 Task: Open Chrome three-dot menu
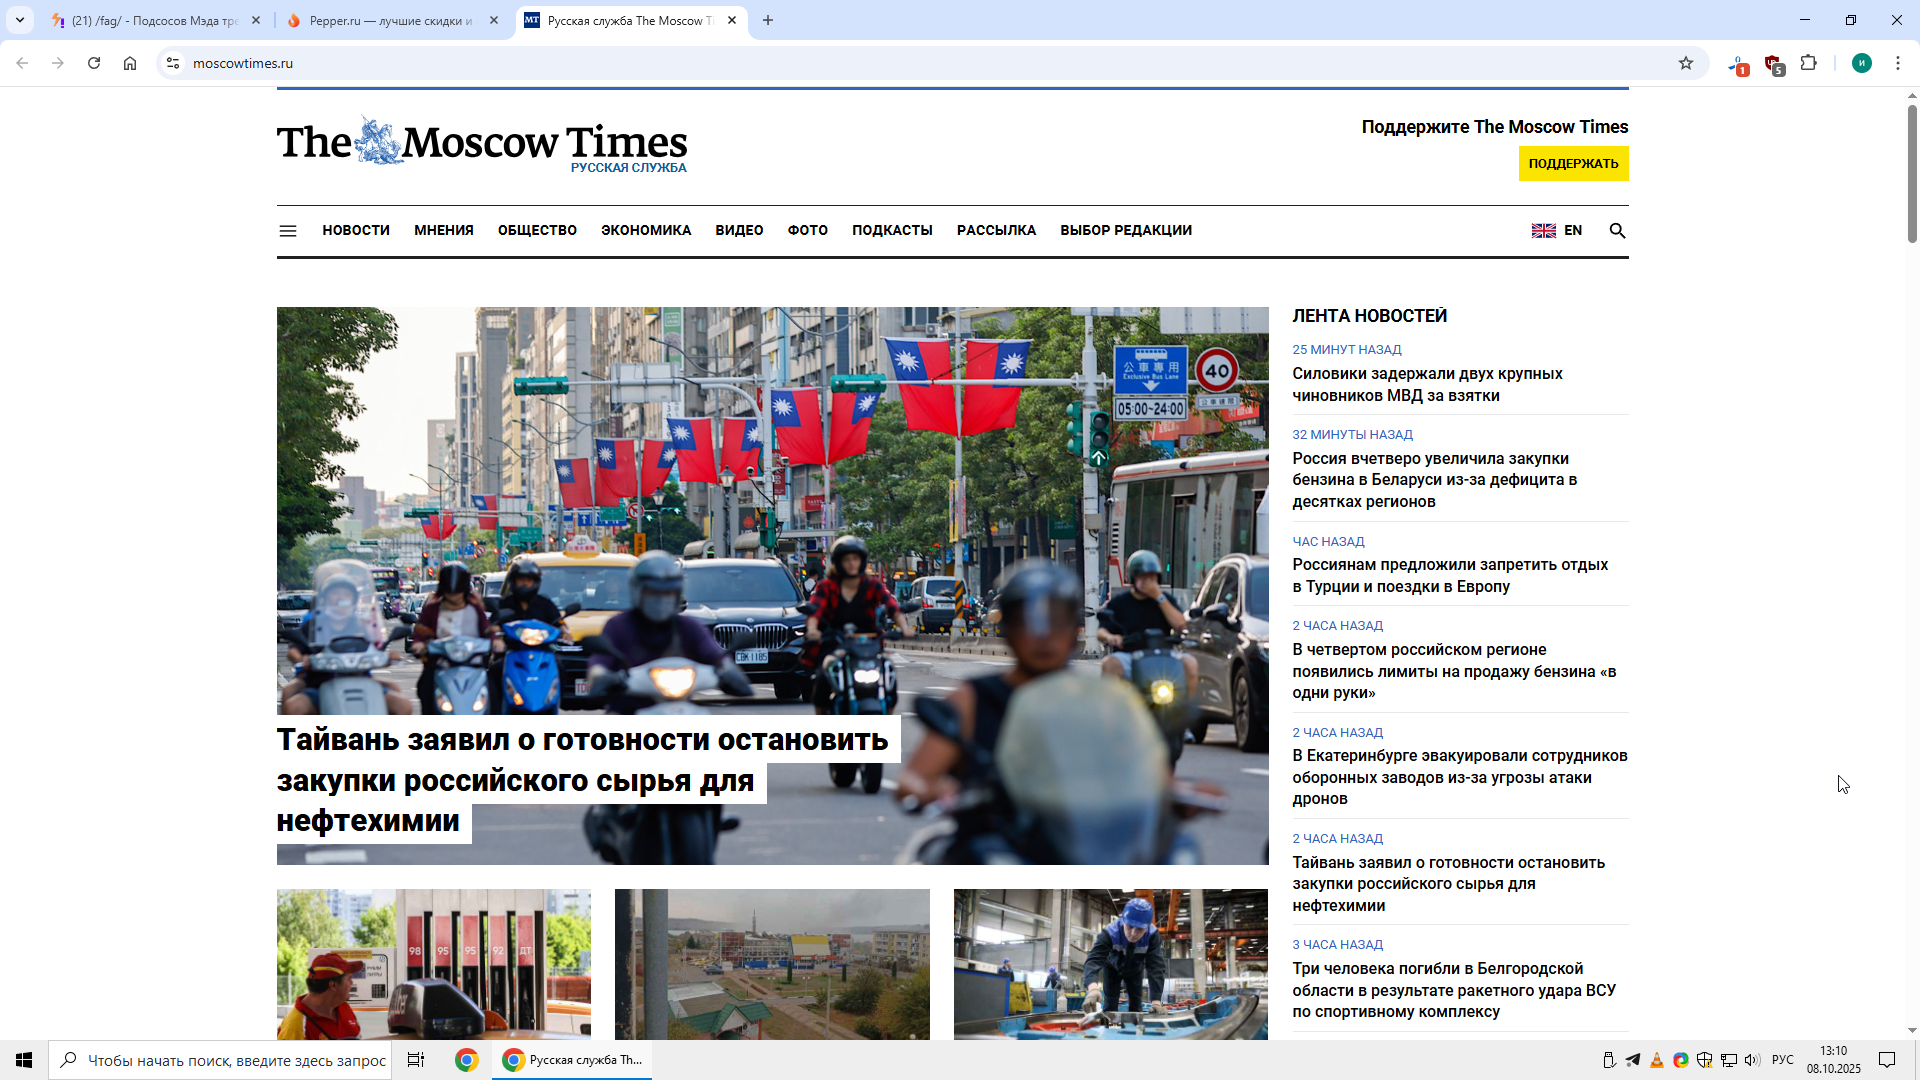point(1897,63)
